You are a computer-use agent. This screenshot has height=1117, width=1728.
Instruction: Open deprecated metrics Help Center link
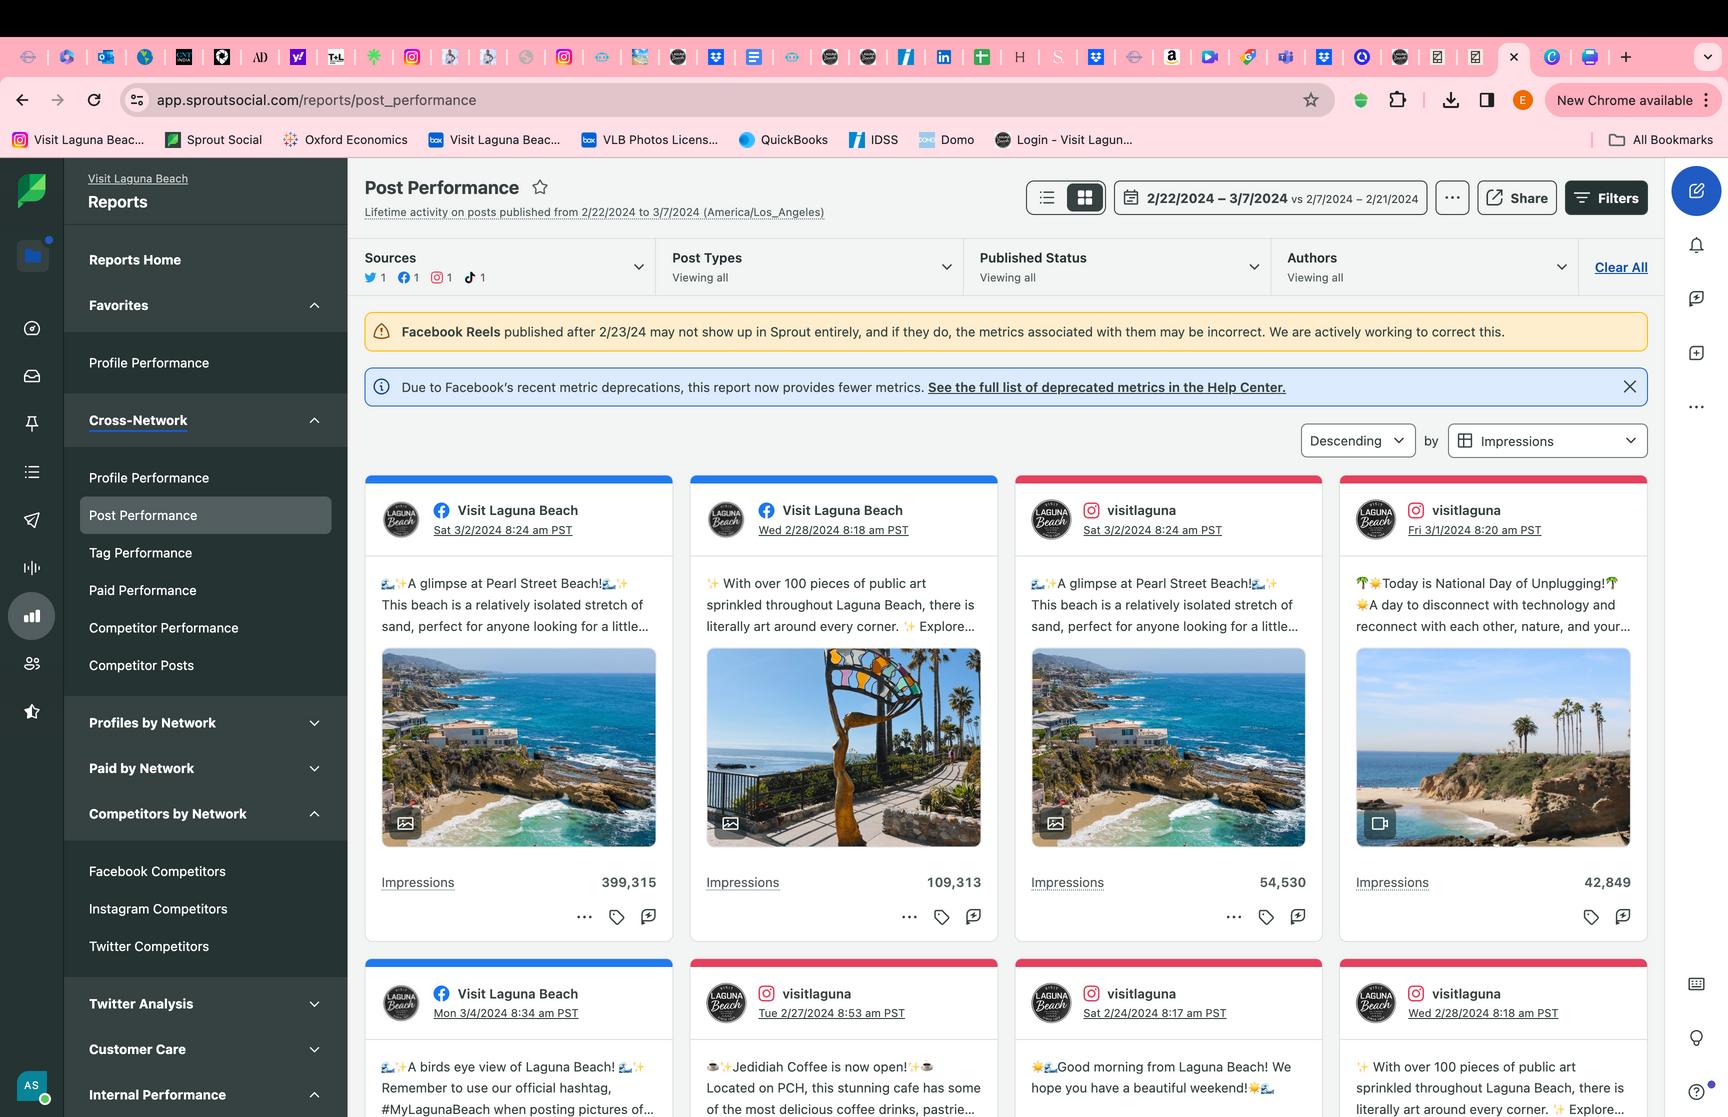pyautogui.click(x=1106, y=387)
